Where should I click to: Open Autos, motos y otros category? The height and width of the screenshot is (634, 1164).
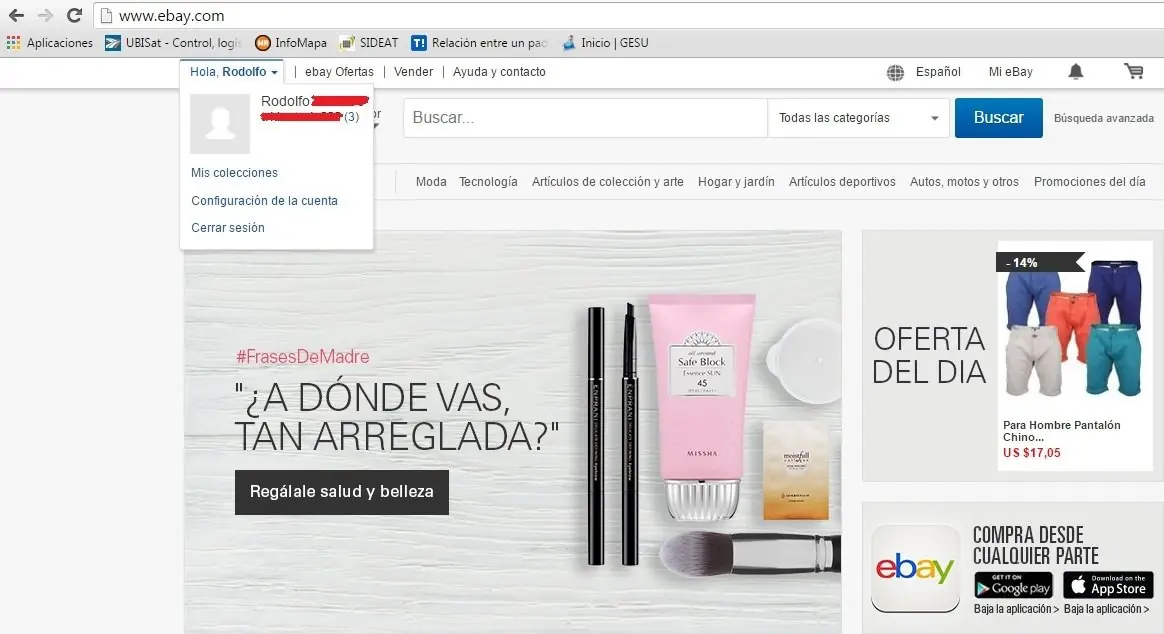point(964,181)
